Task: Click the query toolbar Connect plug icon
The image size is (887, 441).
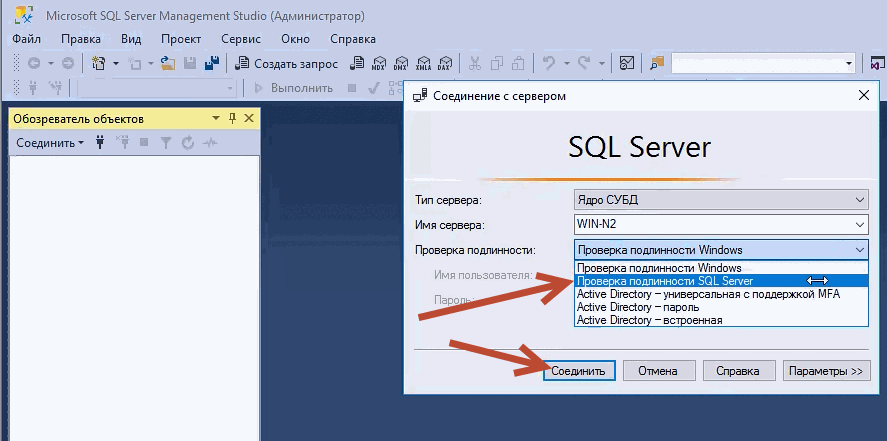Action: tap(33, 88)
